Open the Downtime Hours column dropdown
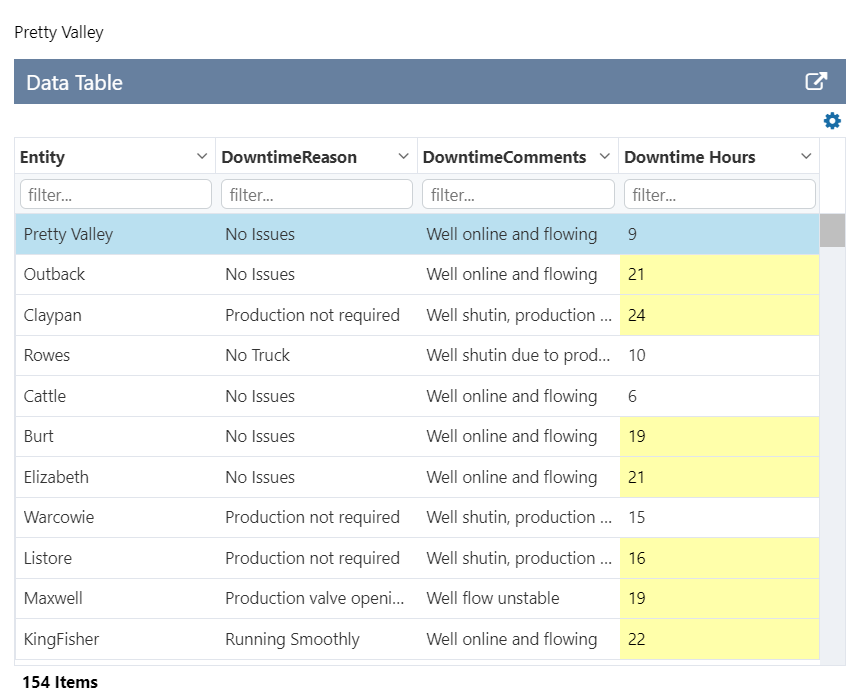 click(x=806, y=156)
